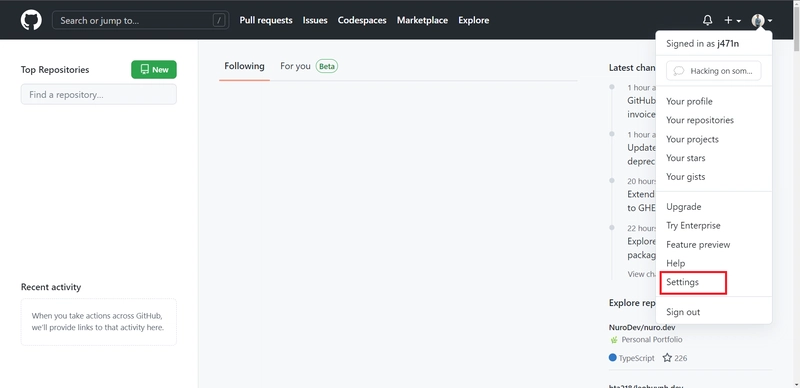Image resolution: width=800 pixels, height=388 pixels.
Task: Choose Upgrade in the user menu
Action: click(684, 207)
